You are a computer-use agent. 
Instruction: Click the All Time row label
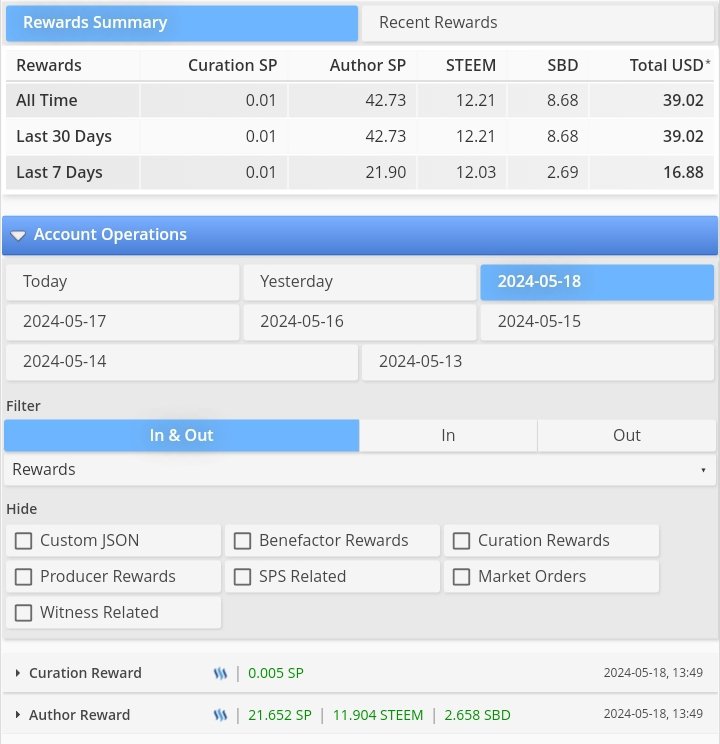click(x=47, y=100)
